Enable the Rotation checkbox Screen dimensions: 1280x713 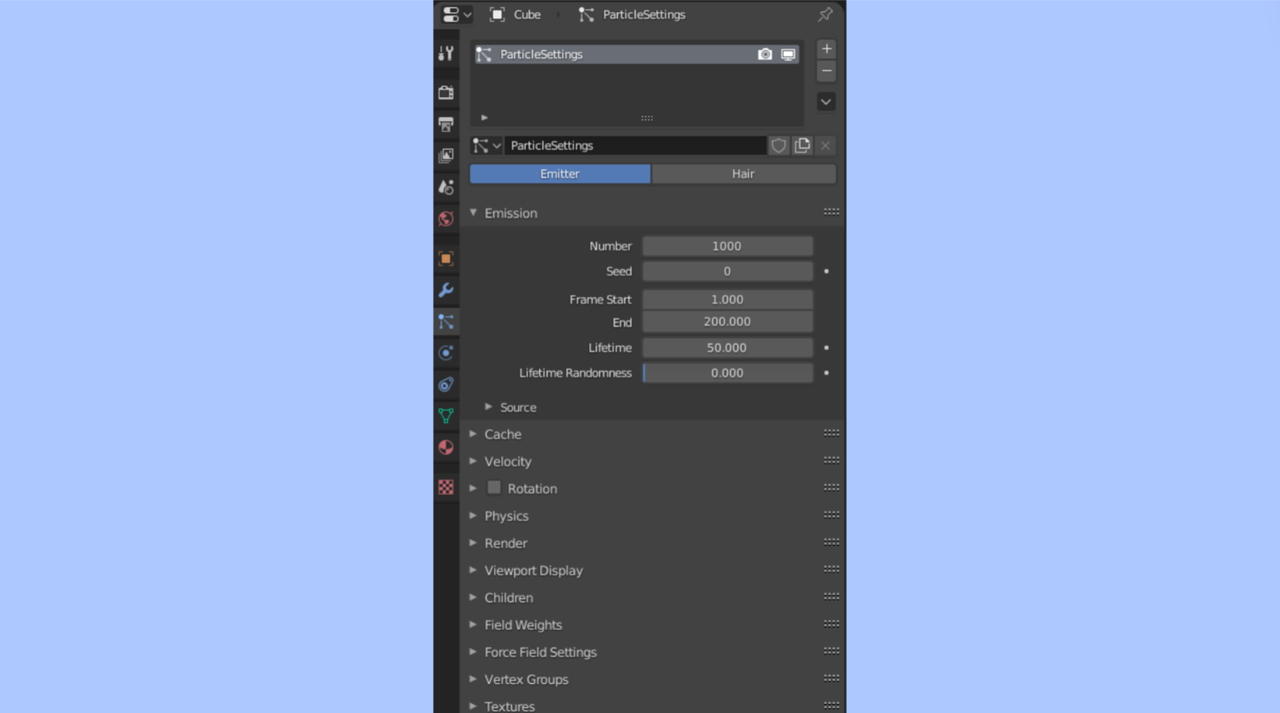[494, 488]
